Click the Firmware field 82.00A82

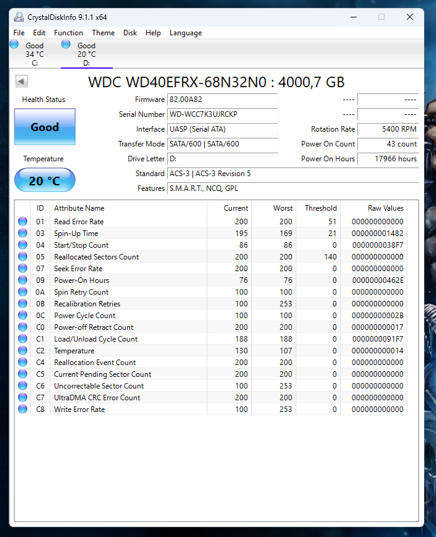(x=222, y=99)
